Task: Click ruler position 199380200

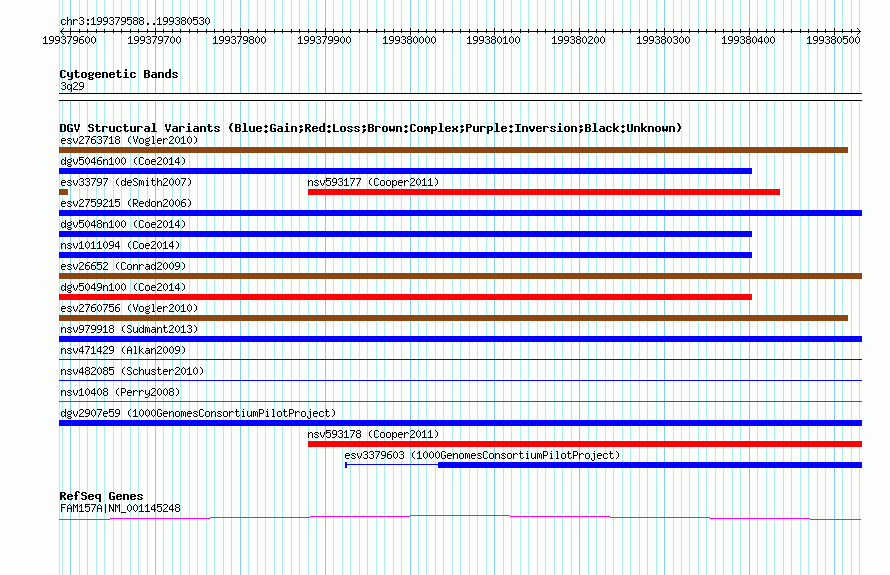Action: (578, 40)
